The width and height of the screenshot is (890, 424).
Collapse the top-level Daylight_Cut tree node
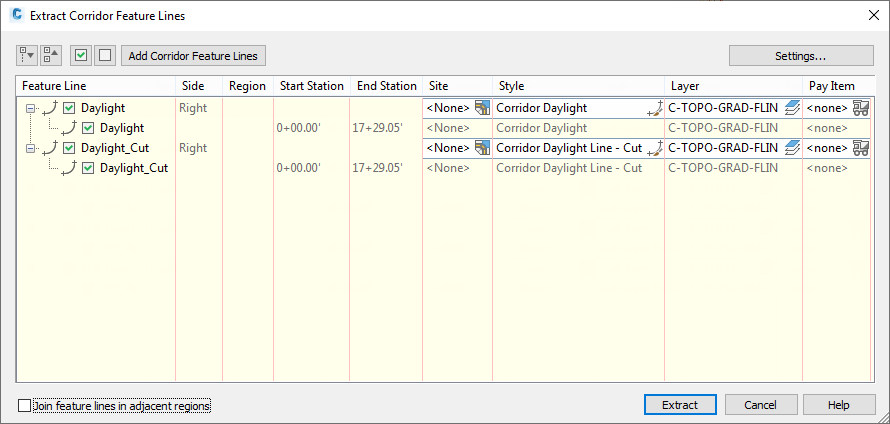click(x=30, y=148)
